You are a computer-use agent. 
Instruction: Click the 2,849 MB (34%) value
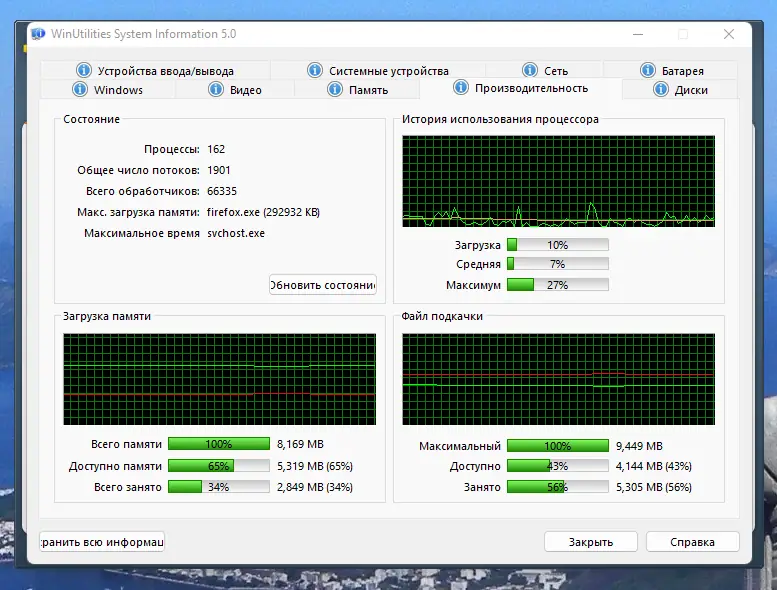(x=315, y=487)
